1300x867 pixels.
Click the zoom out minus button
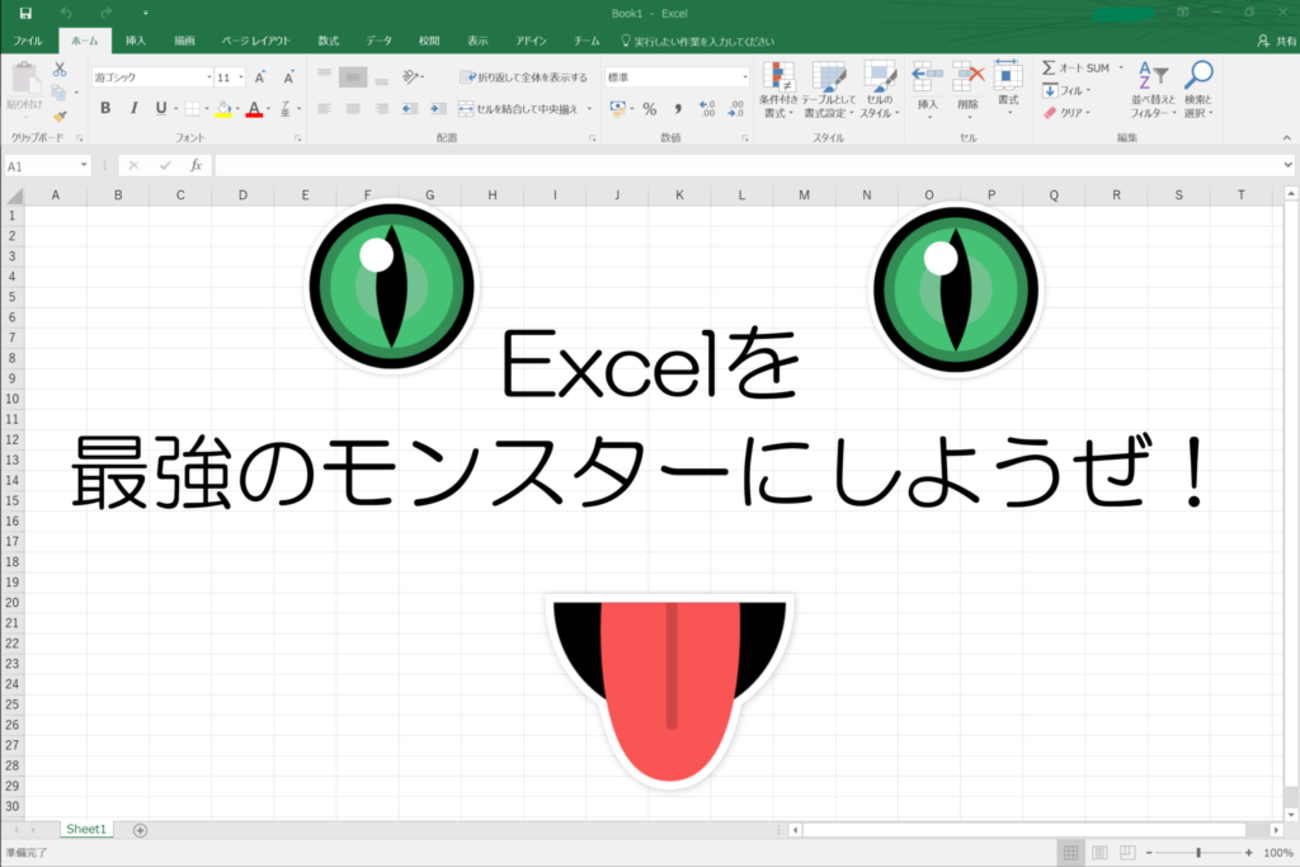(x=1148, y=853)
